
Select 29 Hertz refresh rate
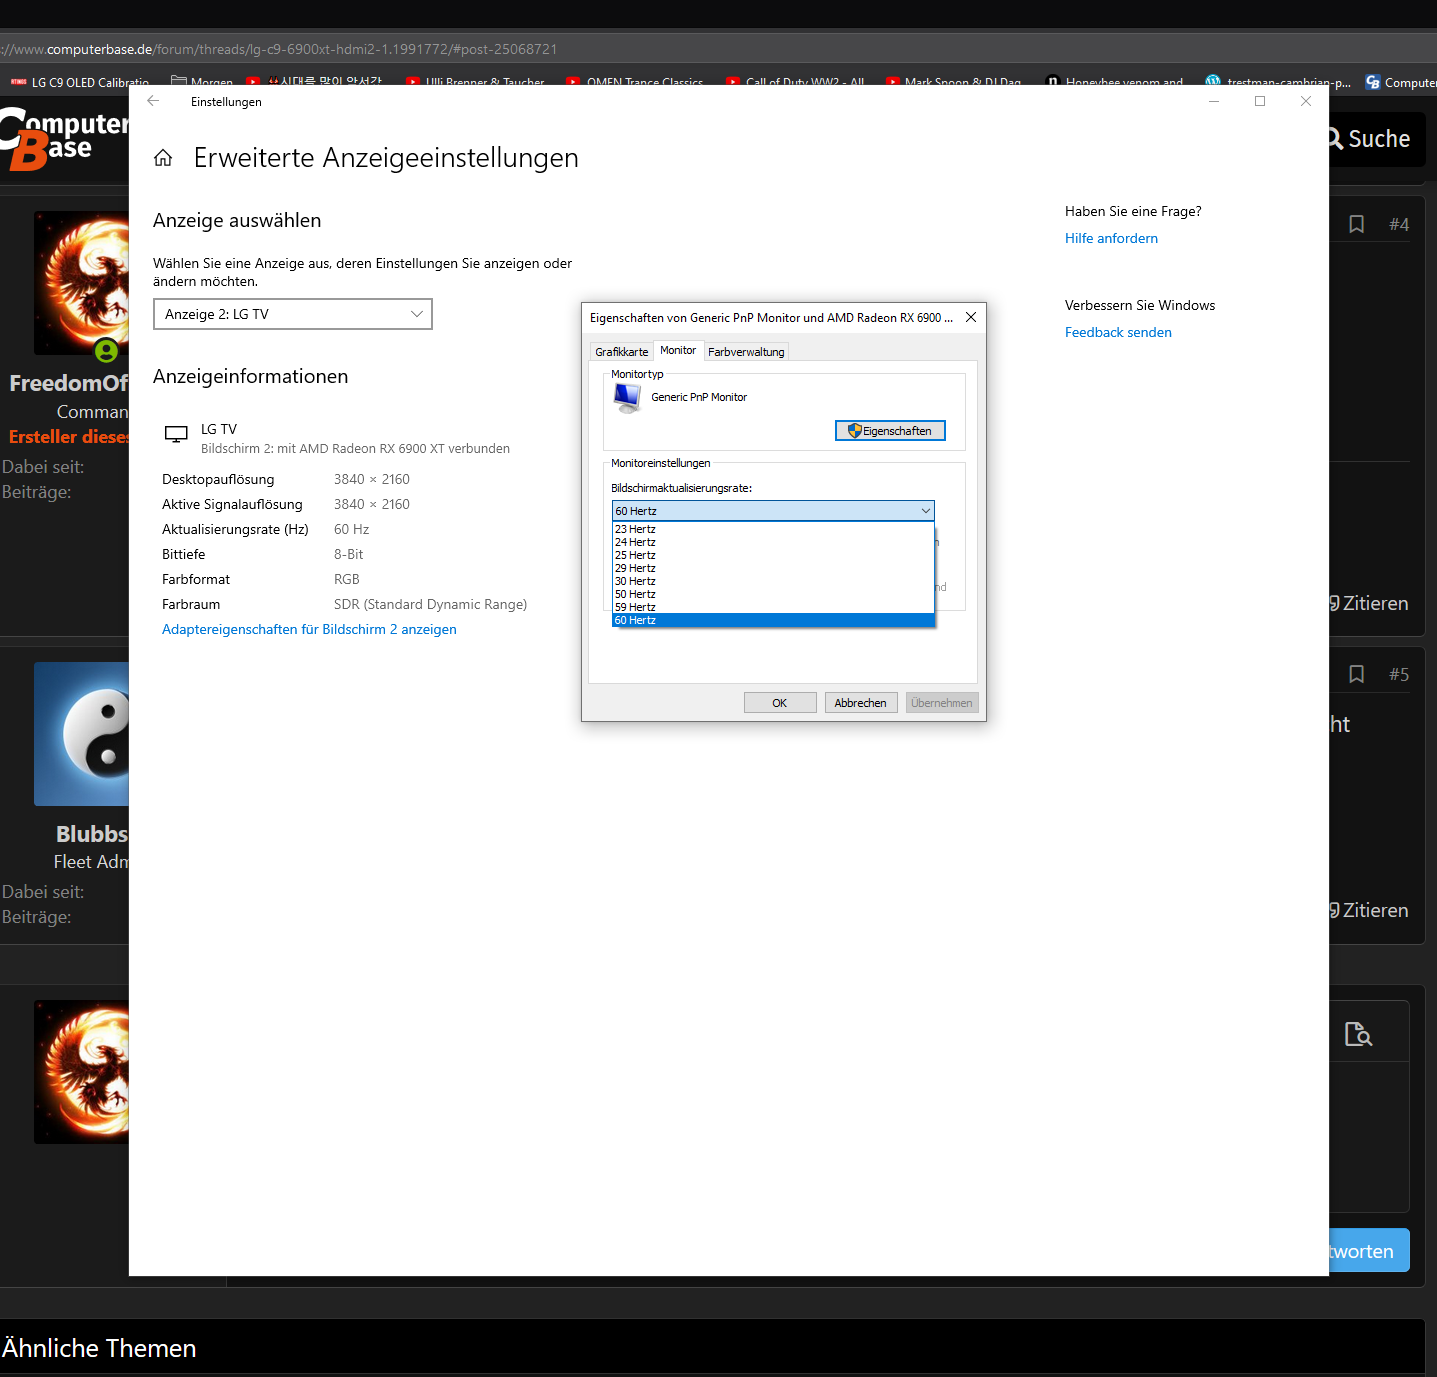tap(773, 568)
